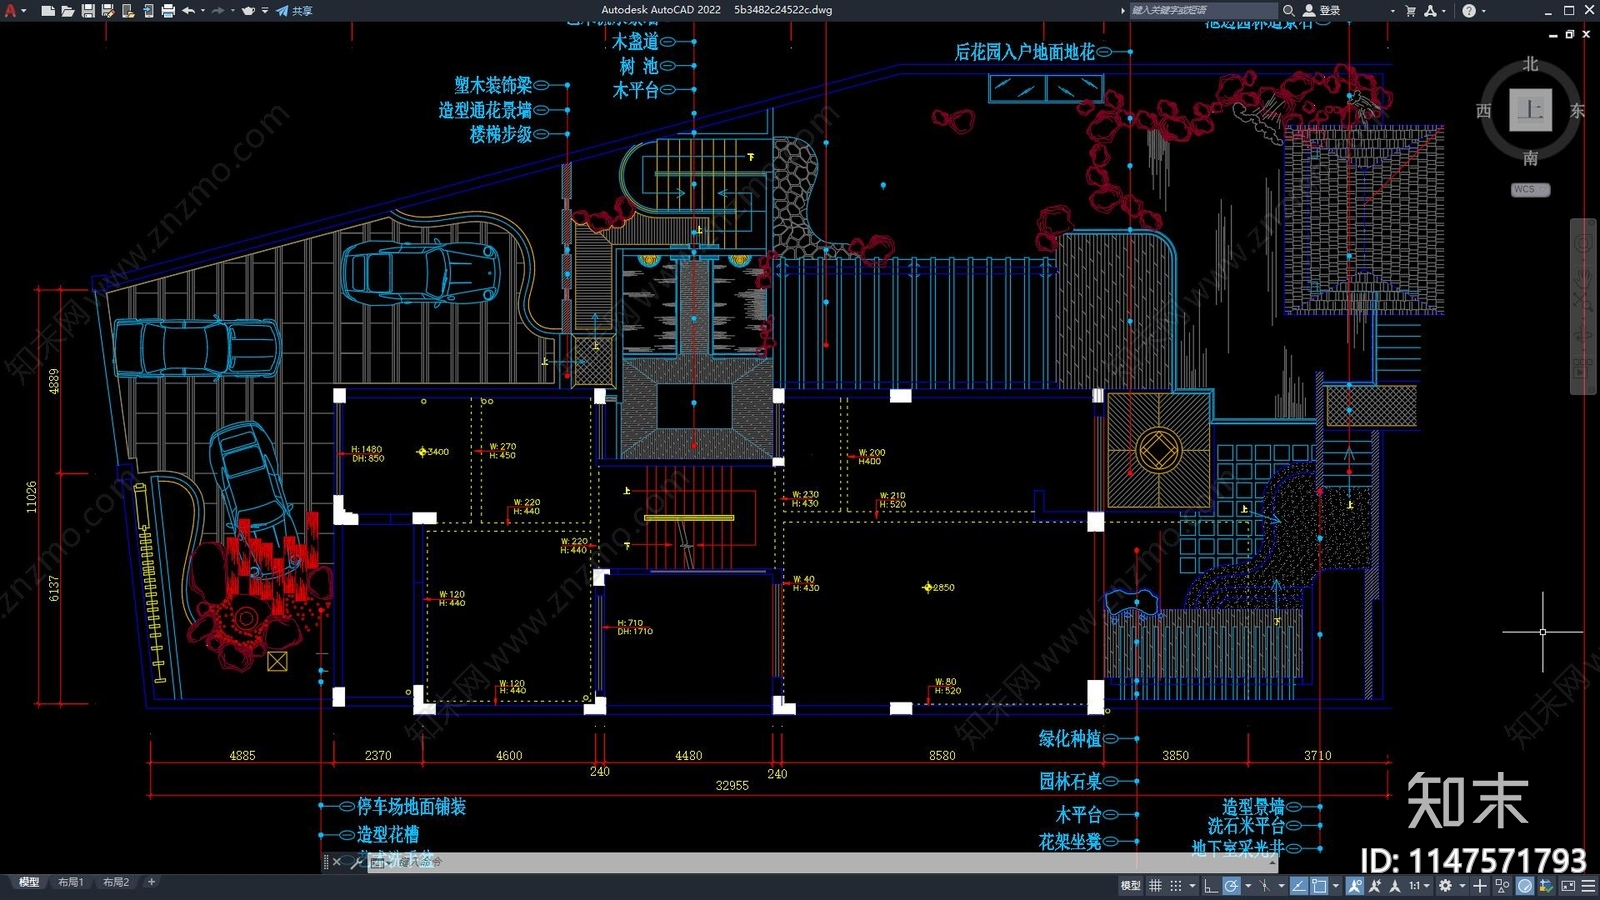Toggle isometric drafting icon
This screenshot has height=900, width=1600.
pos(1265,886)
